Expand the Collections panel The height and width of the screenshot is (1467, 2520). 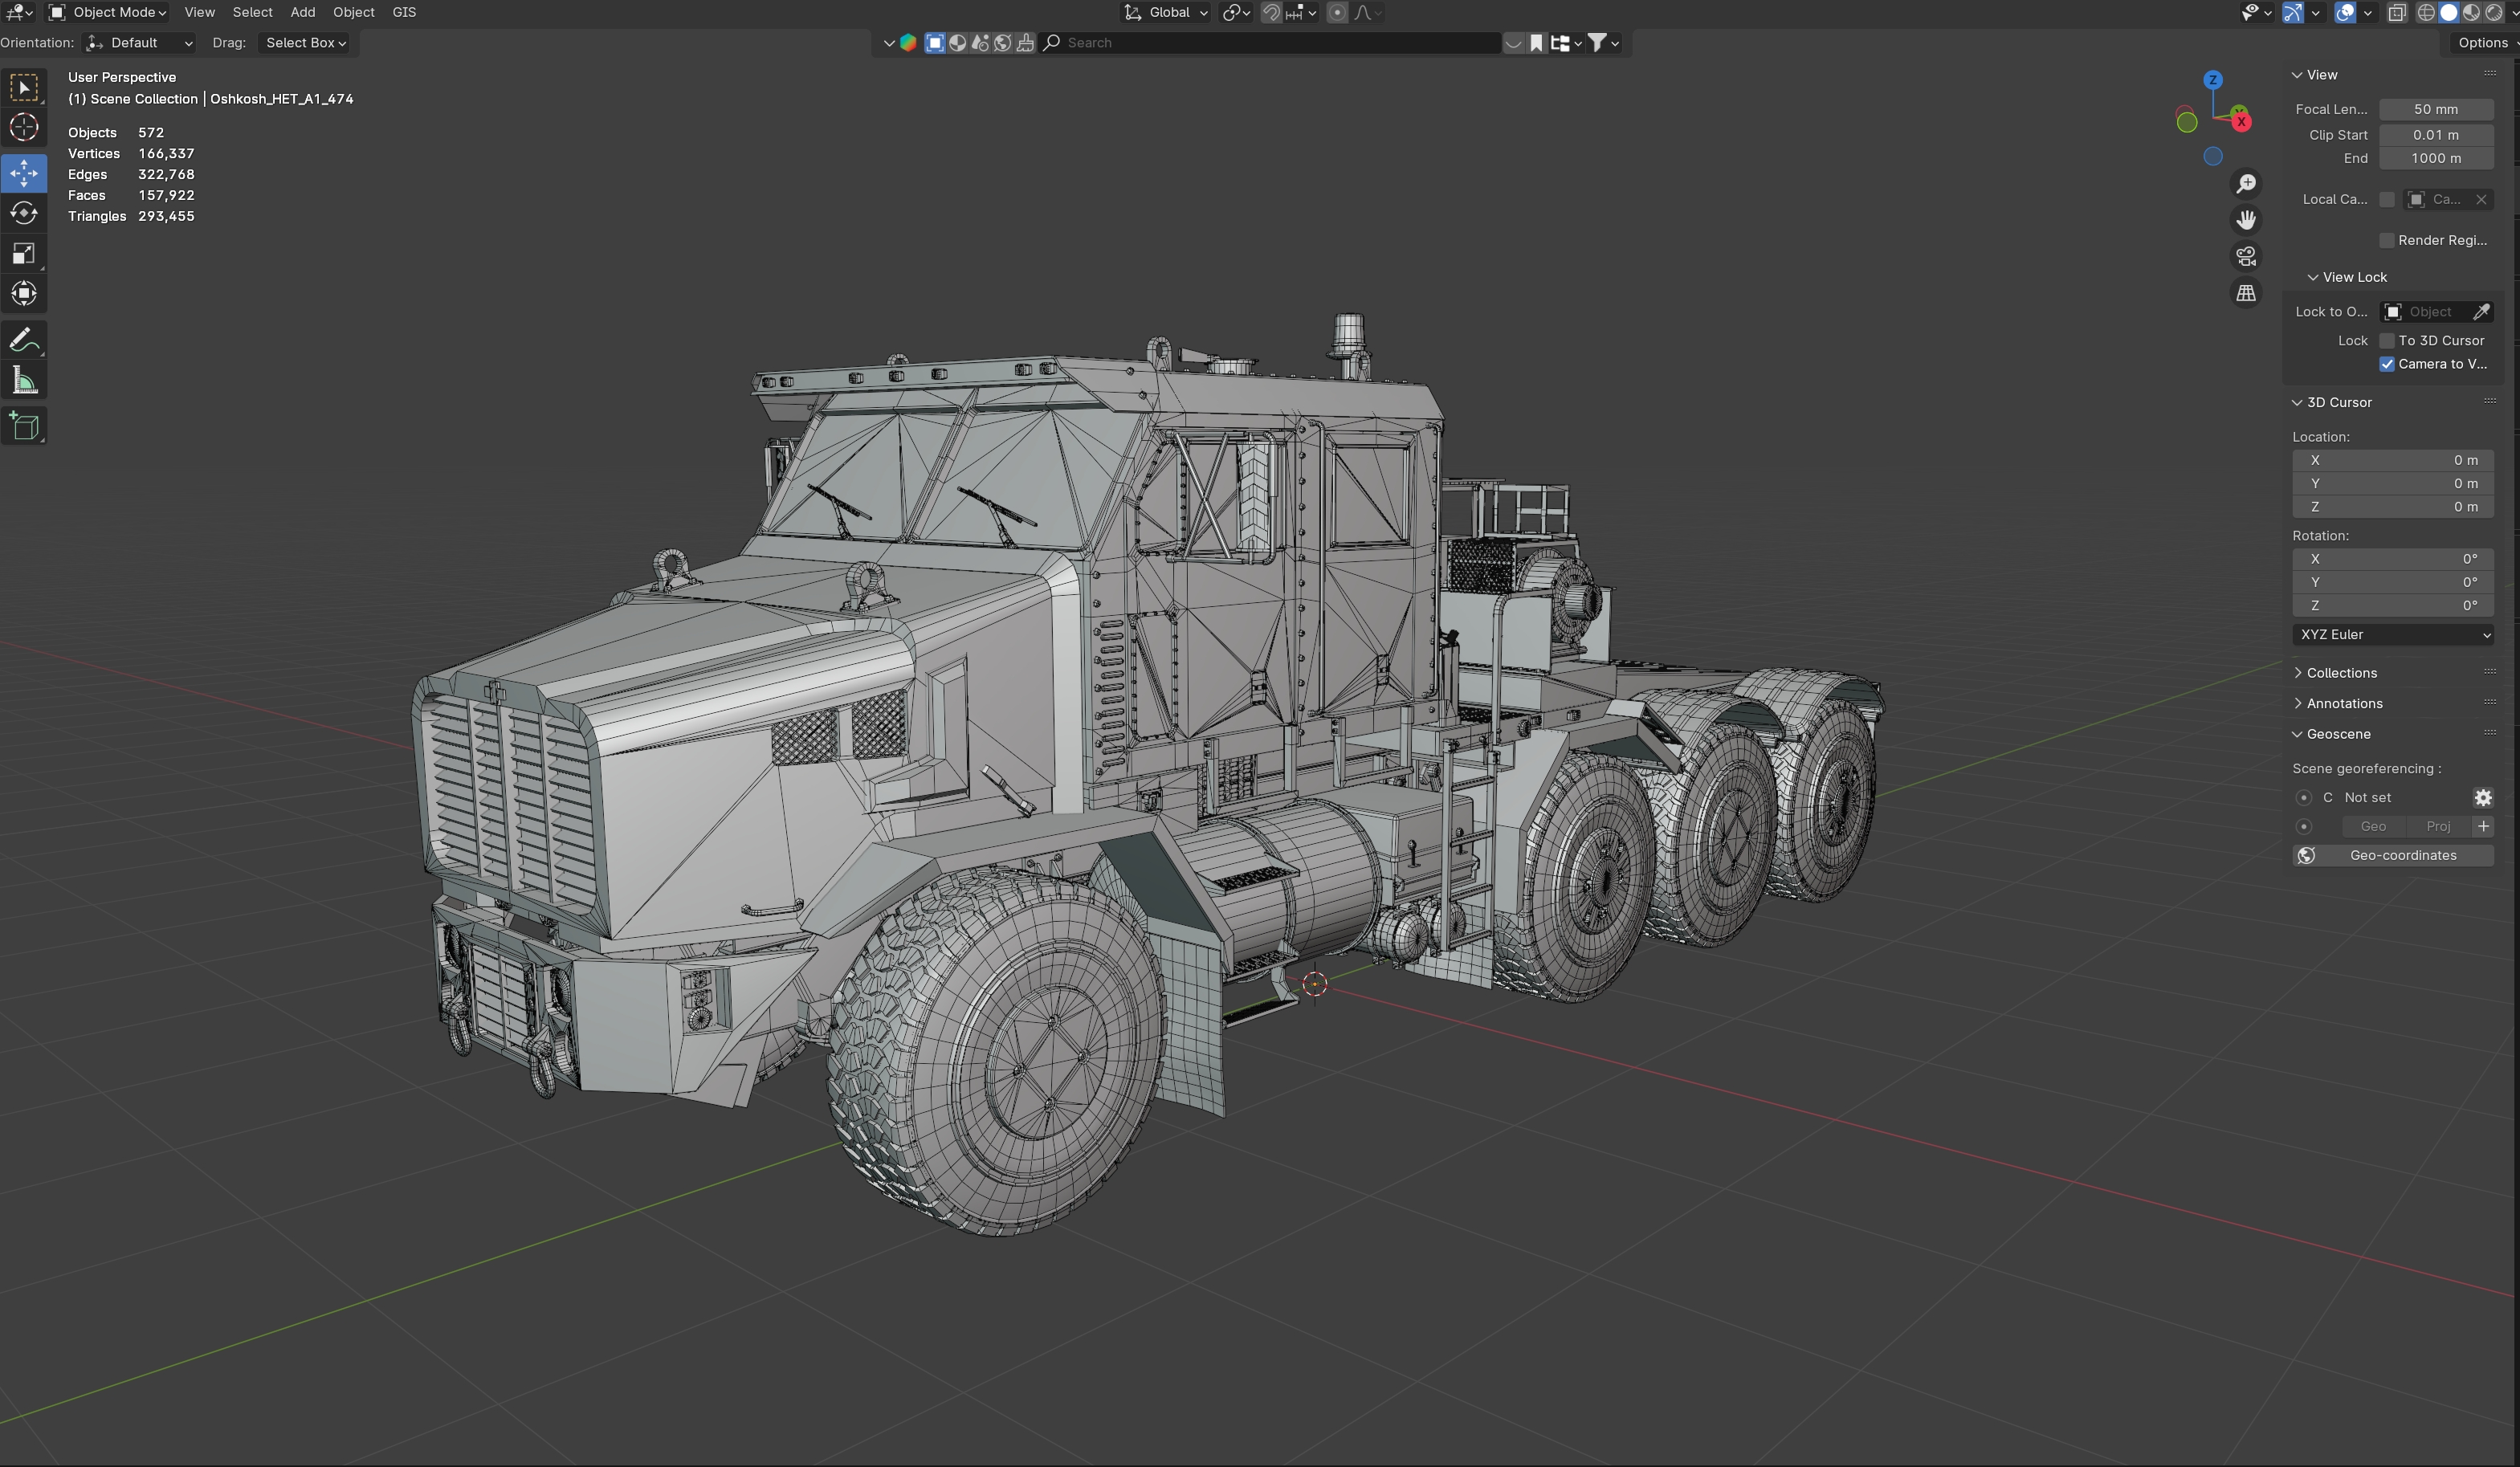(2341, 673)
